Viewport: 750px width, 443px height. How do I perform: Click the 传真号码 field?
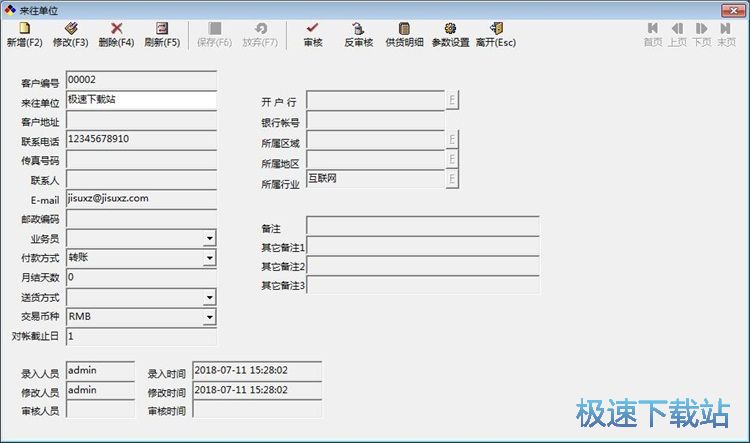click(x=141, y=159)
